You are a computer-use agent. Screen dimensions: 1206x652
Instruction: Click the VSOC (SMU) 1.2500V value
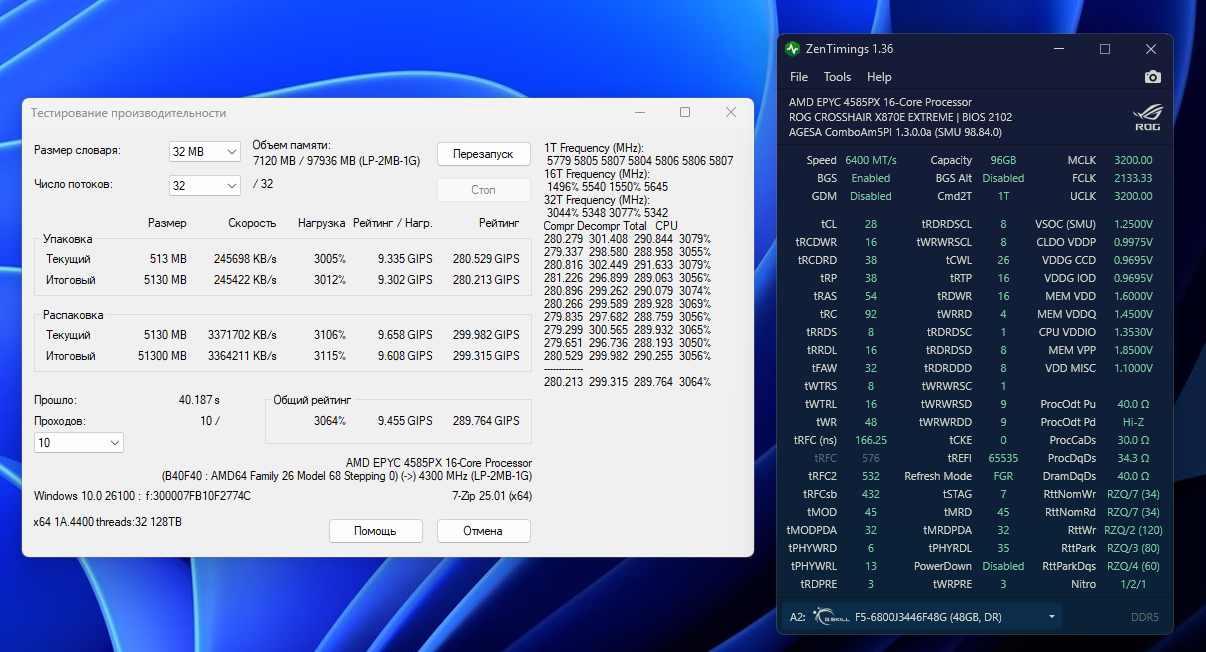1133,224
